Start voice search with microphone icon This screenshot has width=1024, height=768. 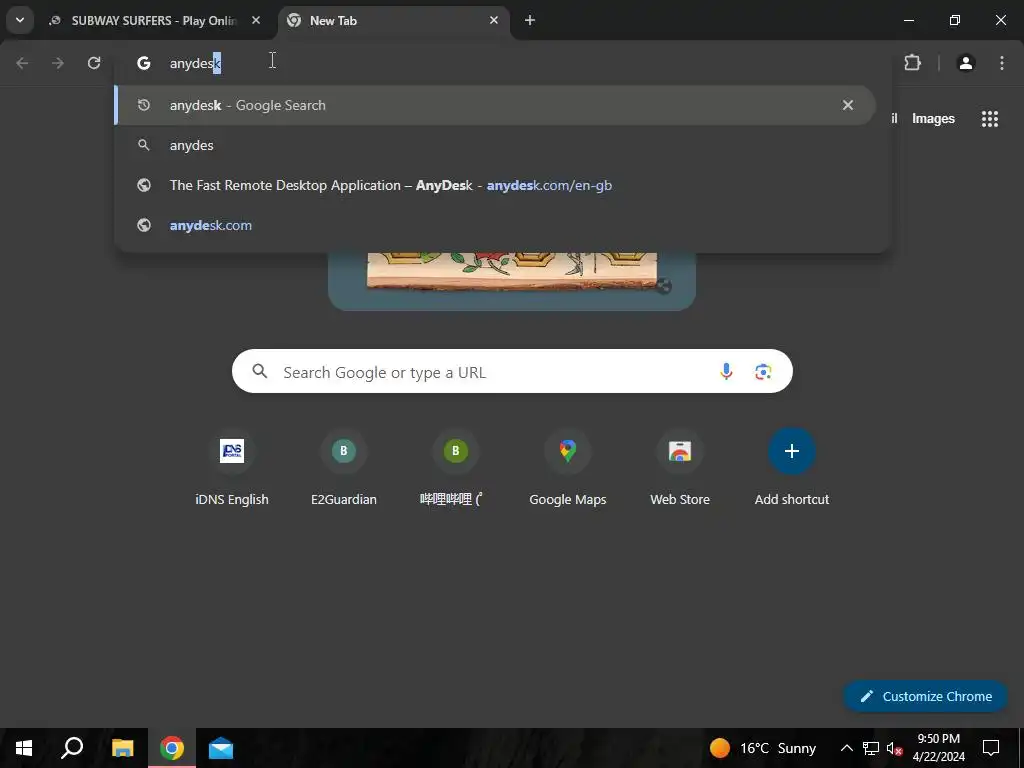click(726, 372)
